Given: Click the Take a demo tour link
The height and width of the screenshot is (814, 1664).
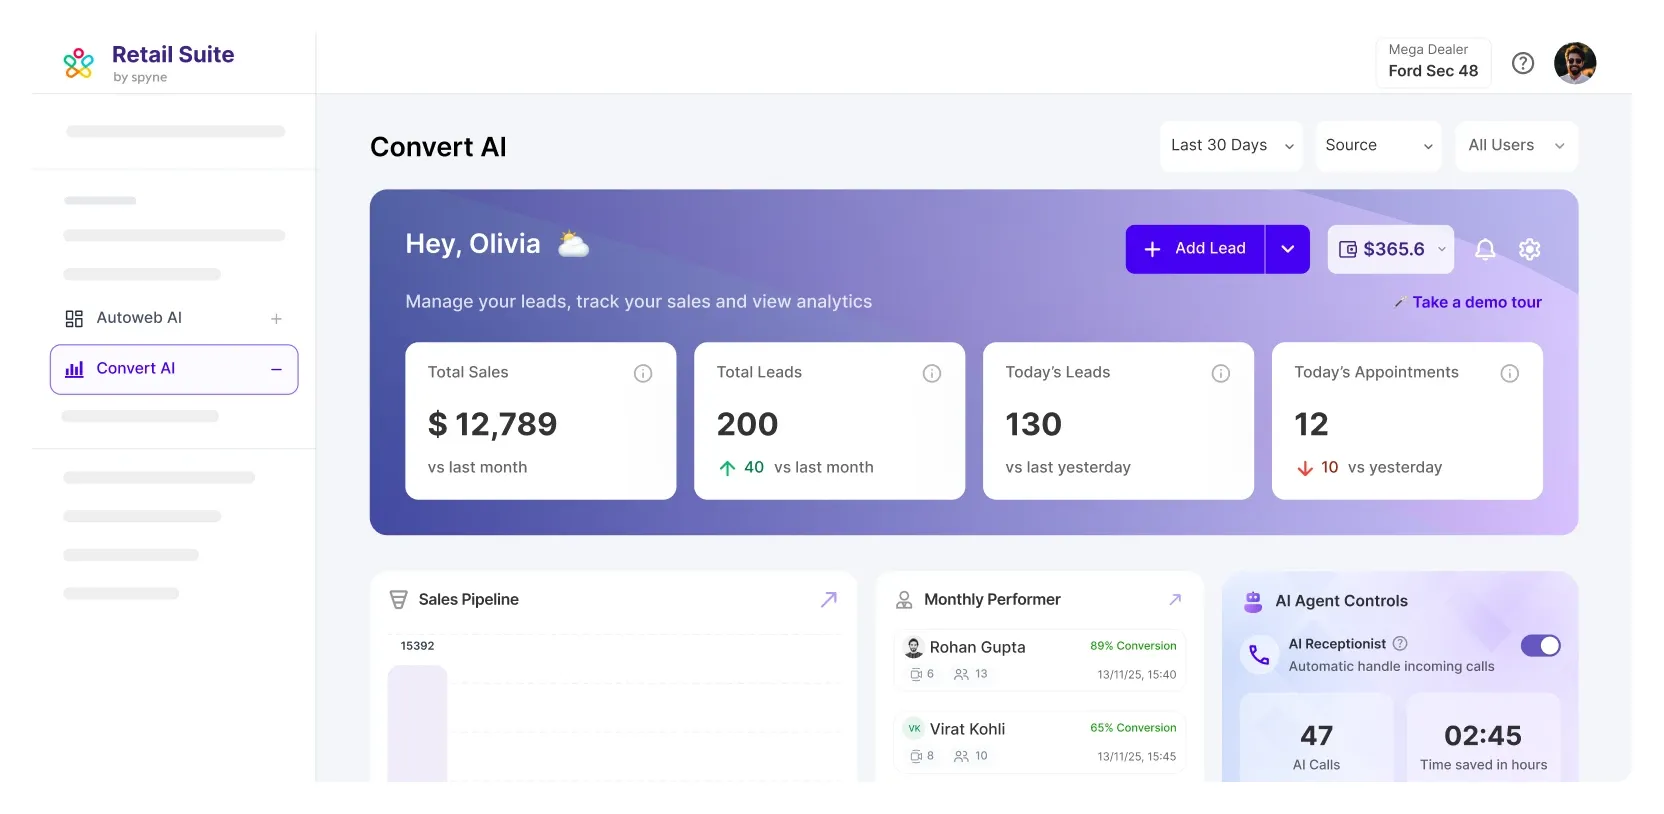Looking at the screenshot, I should point(1476,302).
